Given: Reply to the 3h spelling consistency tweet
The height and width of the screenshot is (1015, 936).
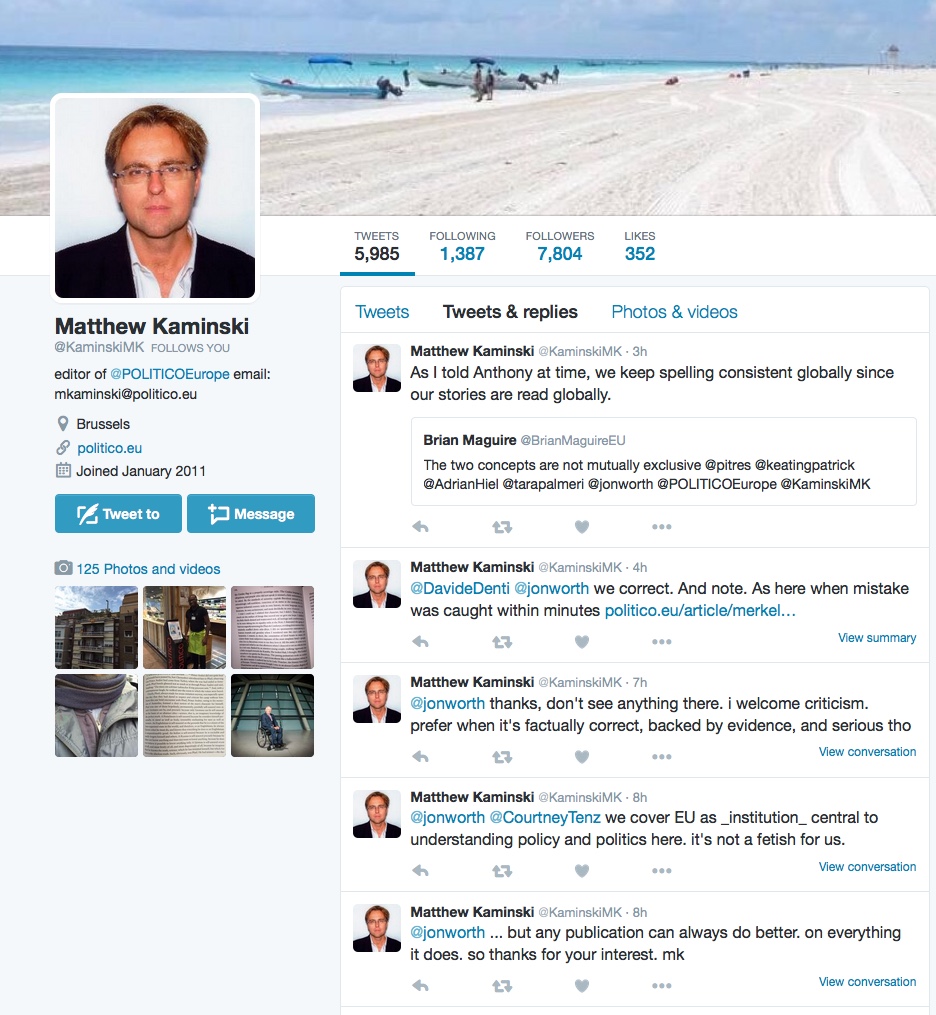Looking at the screenshot, I should [x=421, y=527].
